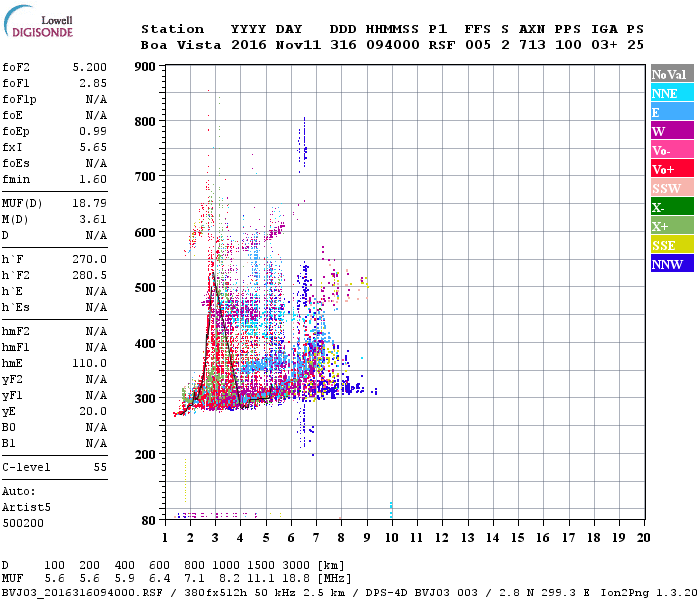Click the dark blue echo cluster near 750 km
Viewport: 700px width, 600px height.
point(303,145)
